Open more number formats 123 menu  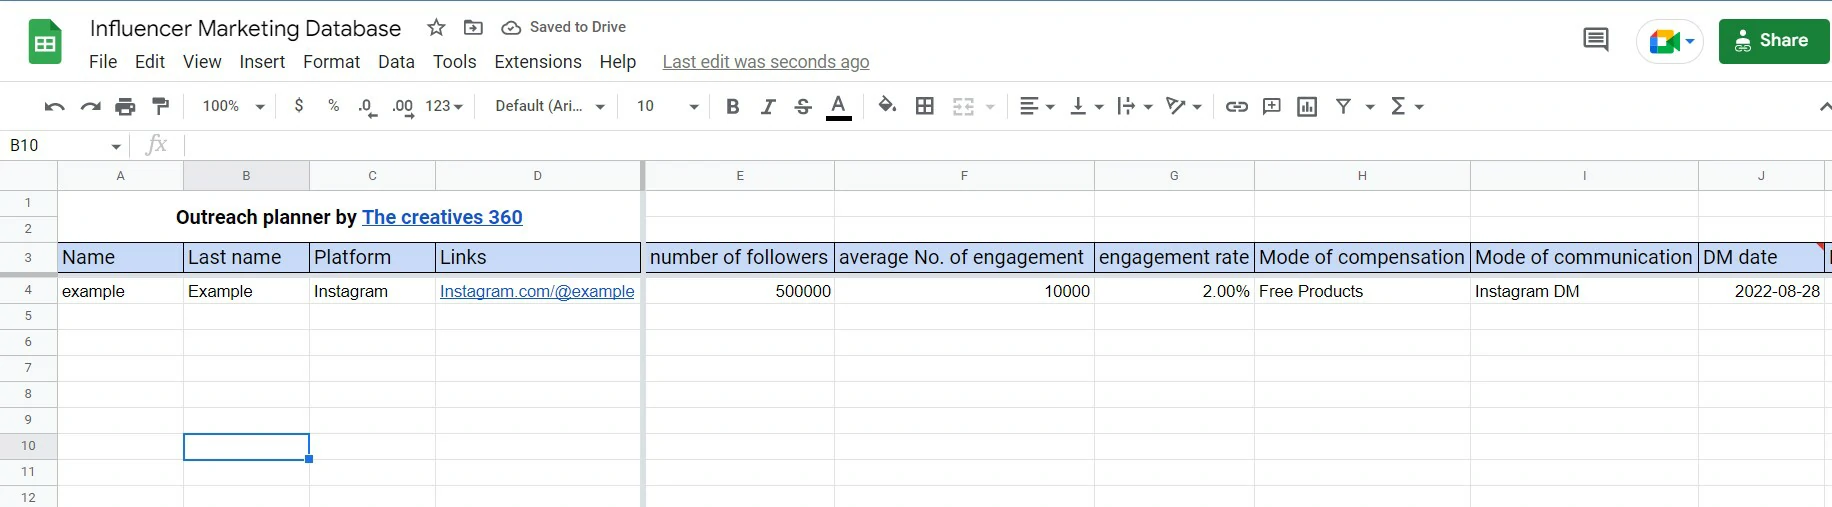click(x=444, y=106)
